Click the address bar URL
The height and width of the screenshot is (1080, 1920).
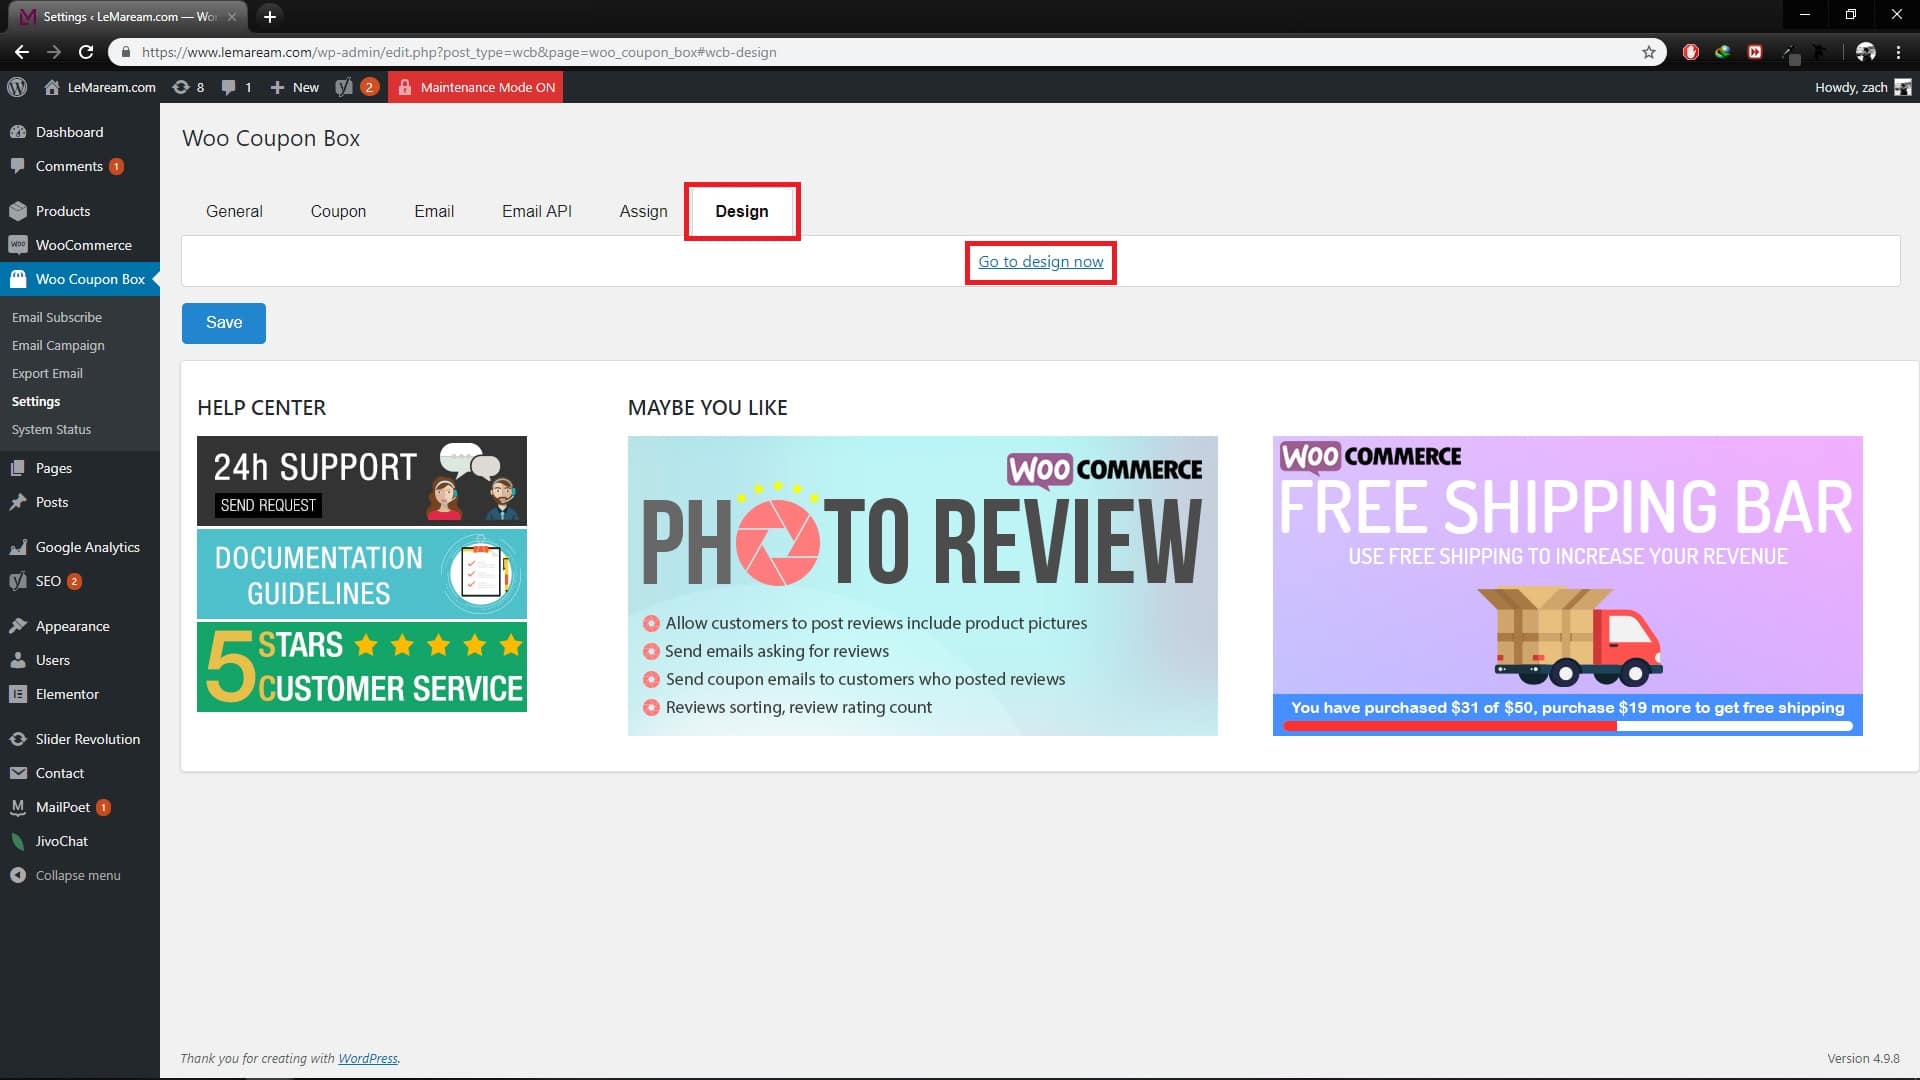[459, 52]
